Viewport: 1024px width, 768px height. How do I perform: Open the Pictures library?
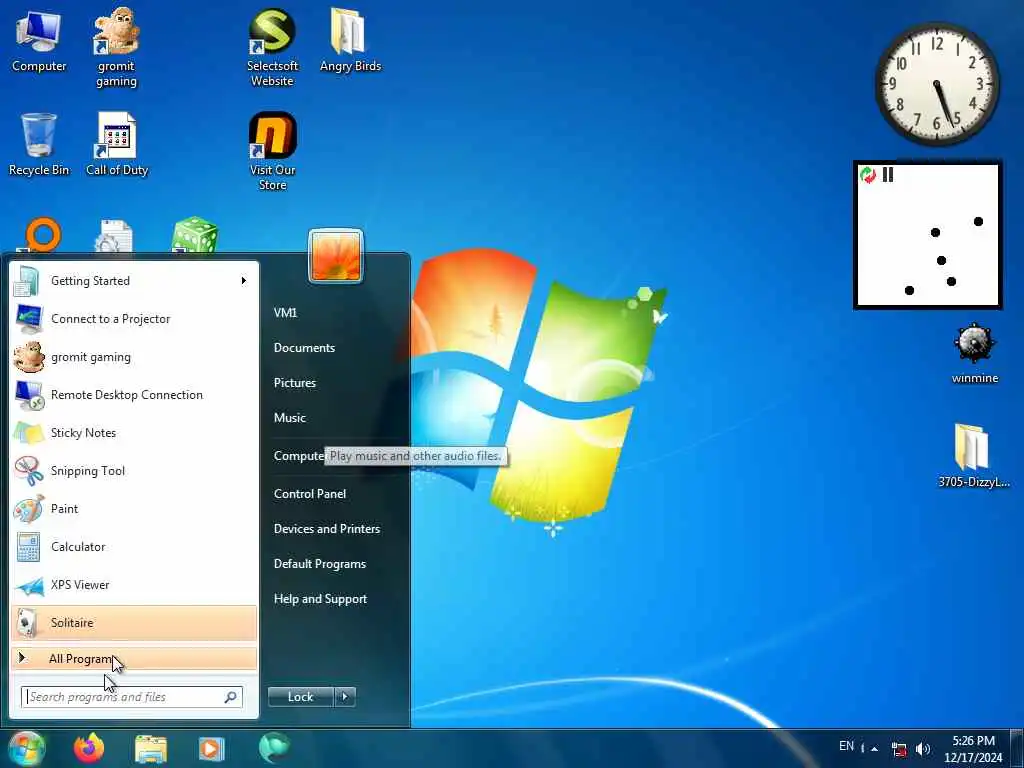295,383
